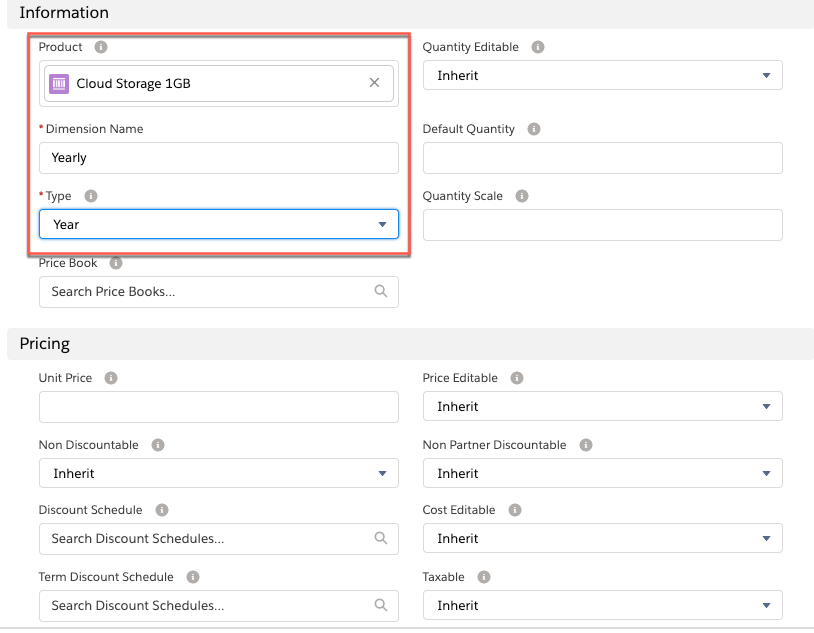Click the Dimension Name field showing Yearly
814x633 pixels.
[x=218, y=157]
